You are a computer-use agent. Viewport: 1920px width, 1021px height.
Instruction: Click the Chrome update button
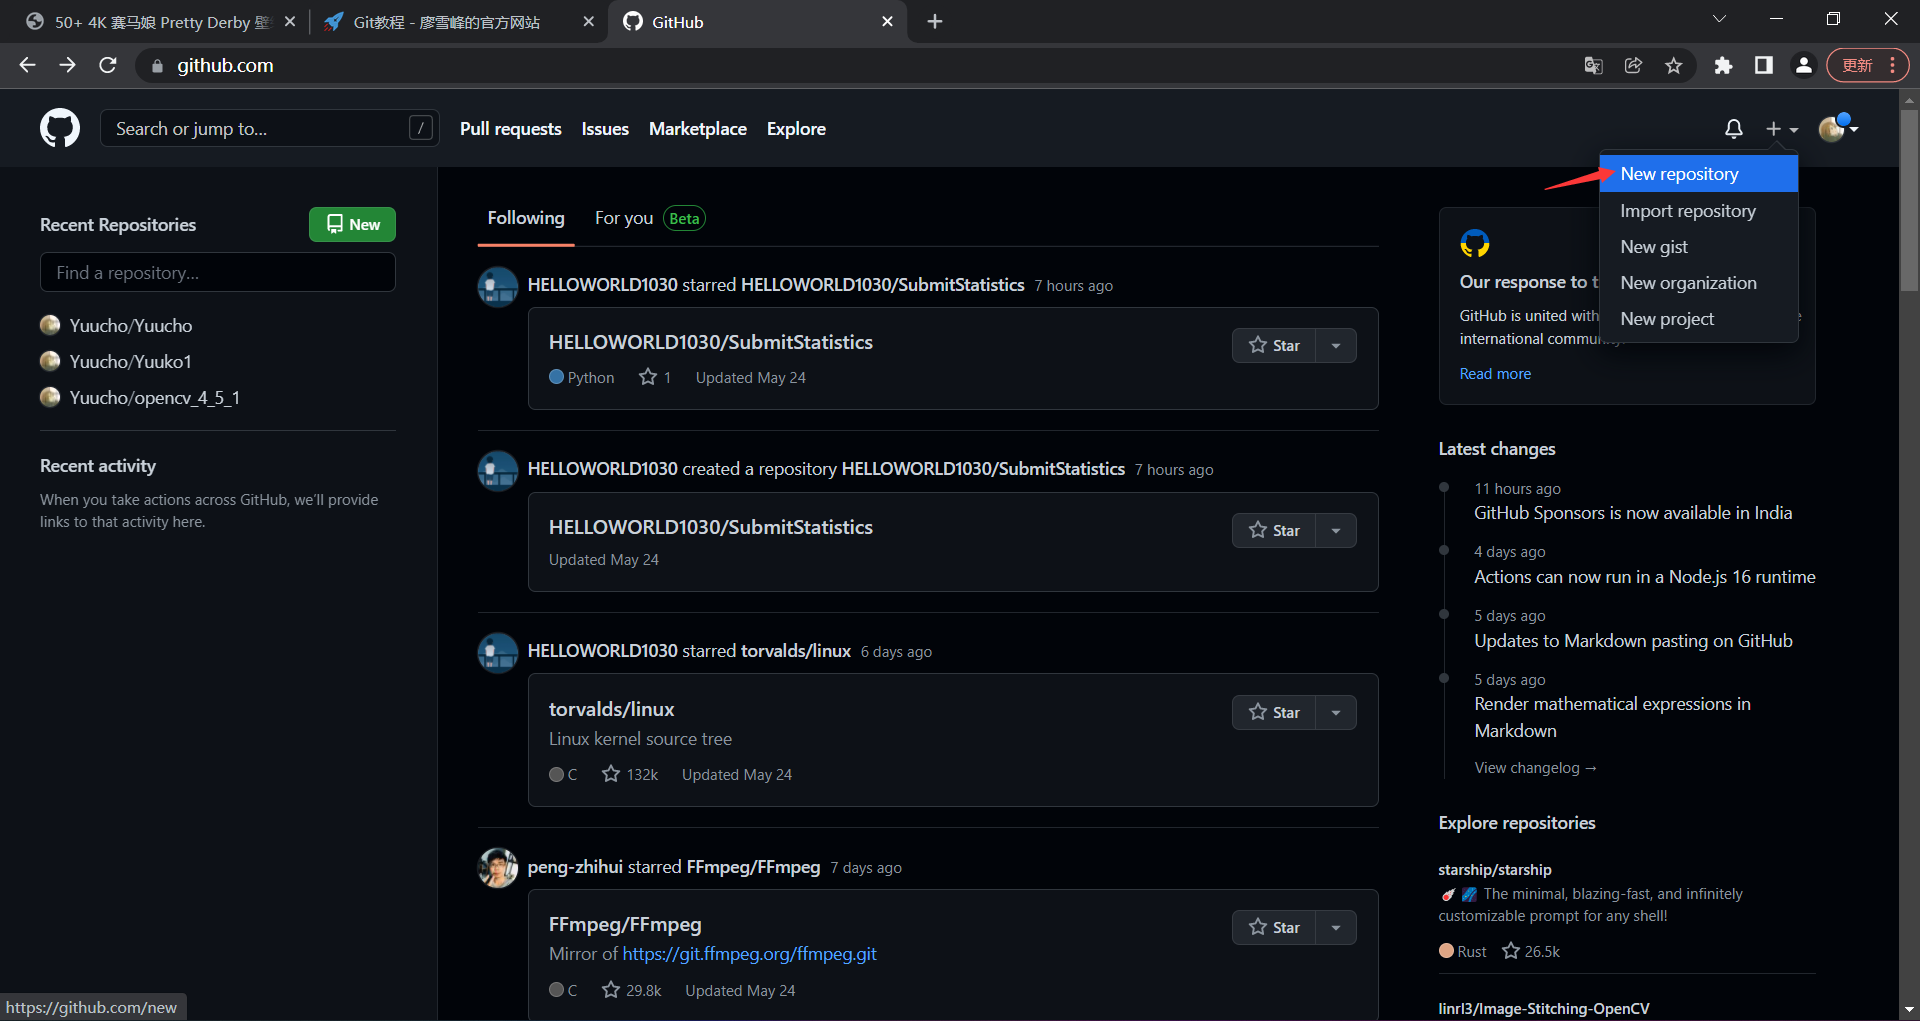1868,65
